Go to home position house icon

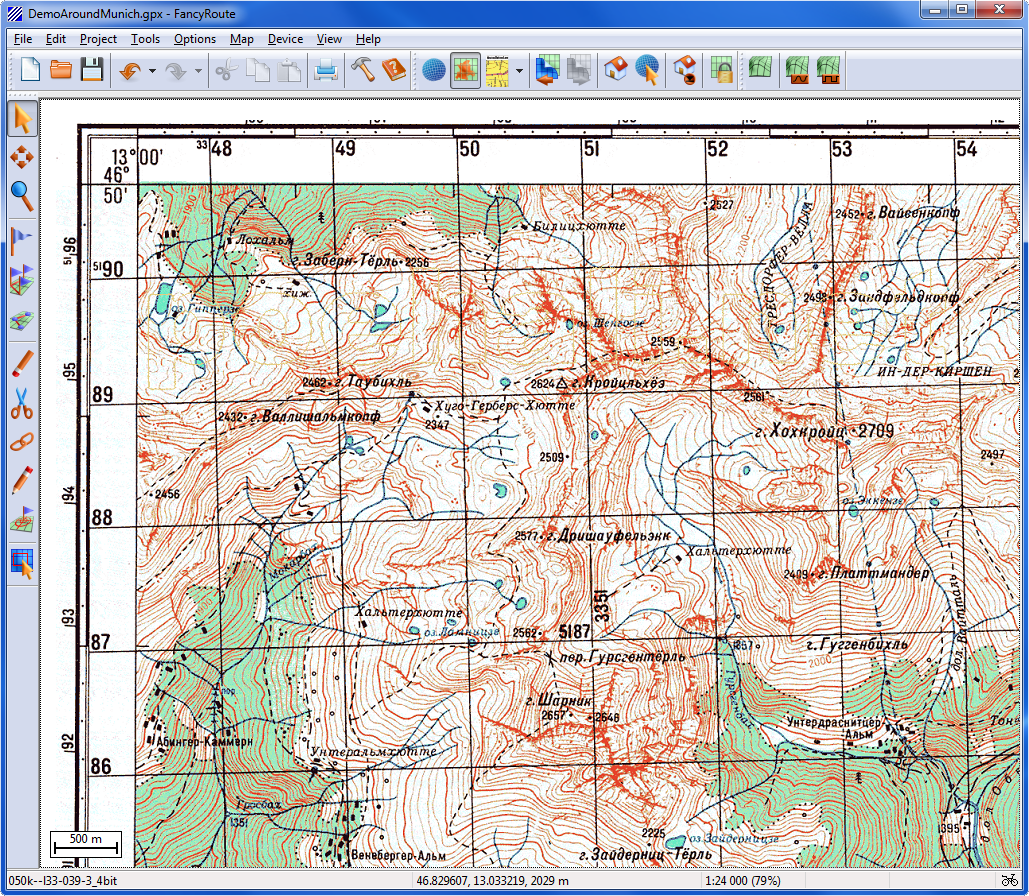click(x=616, y=70)
